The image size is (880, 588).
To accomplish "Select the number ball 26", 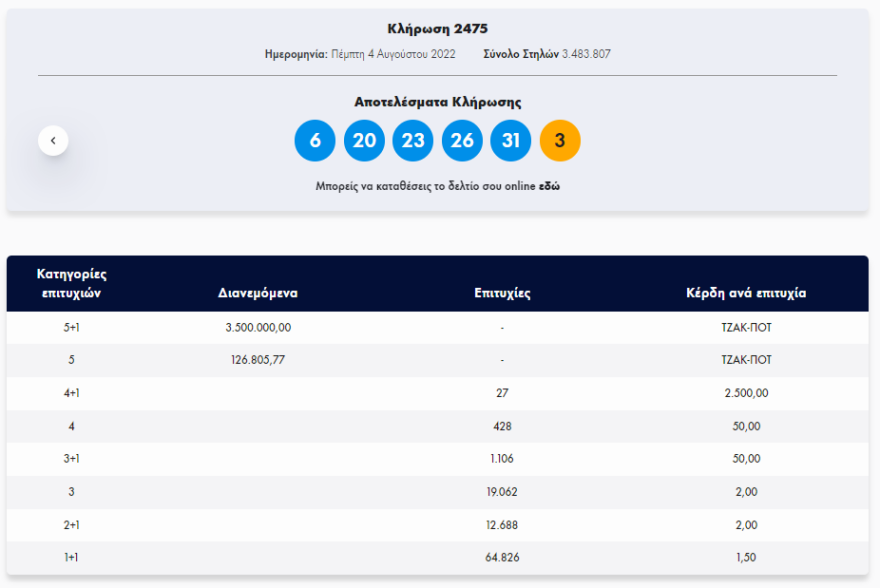I will 461,140.
